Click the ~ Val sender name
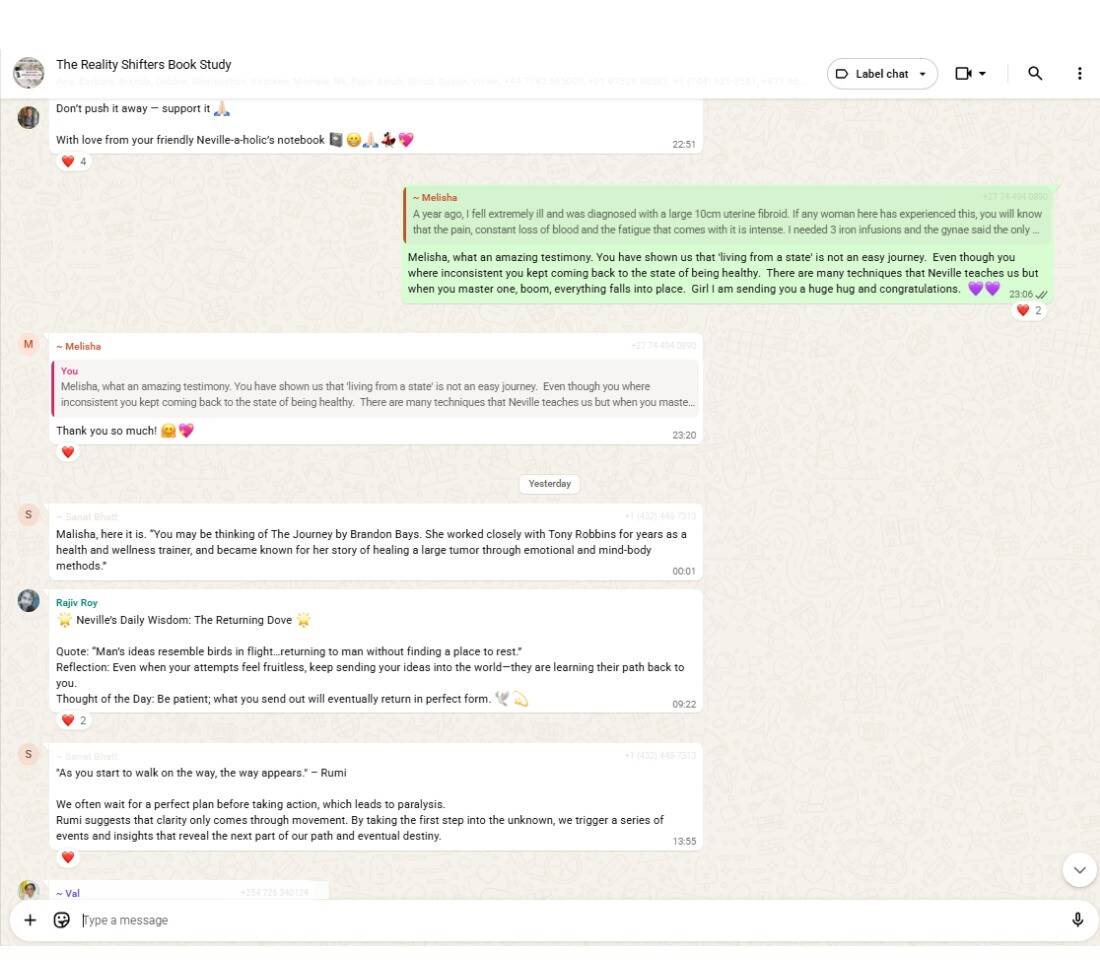The width and height of the screenshot is (1100, 980). click(x=68, y=893)
